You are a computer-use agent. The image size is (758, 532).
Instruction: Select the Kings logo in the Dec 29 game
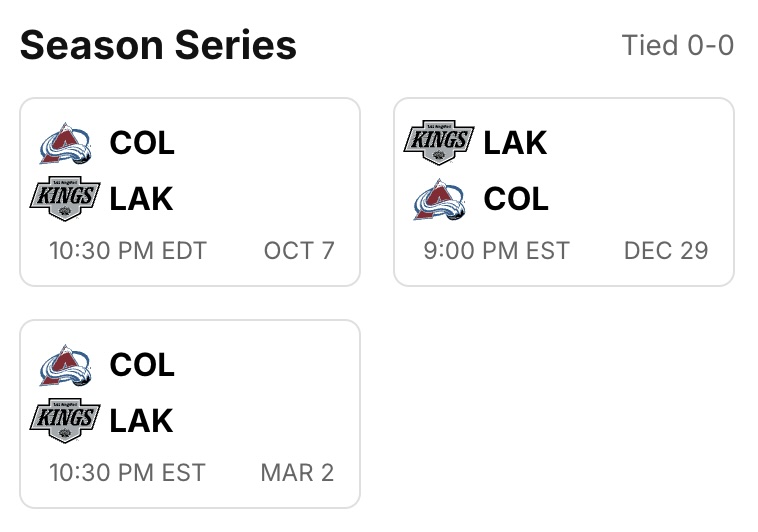[x=439, y=143]
